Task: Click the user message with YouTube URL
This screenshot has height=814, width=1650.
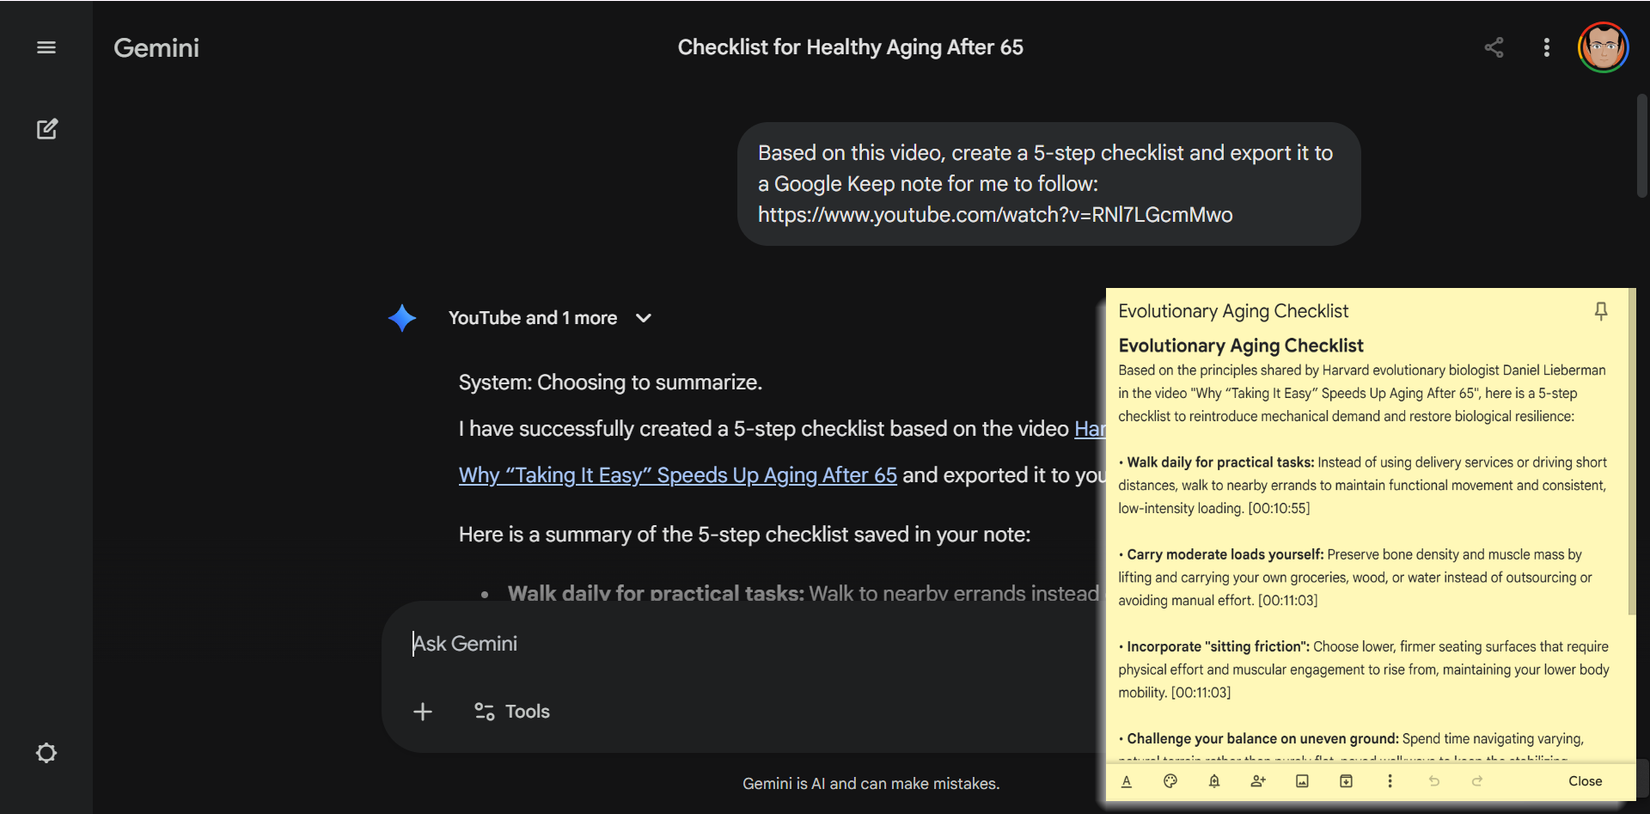Action: [1048, 184]
